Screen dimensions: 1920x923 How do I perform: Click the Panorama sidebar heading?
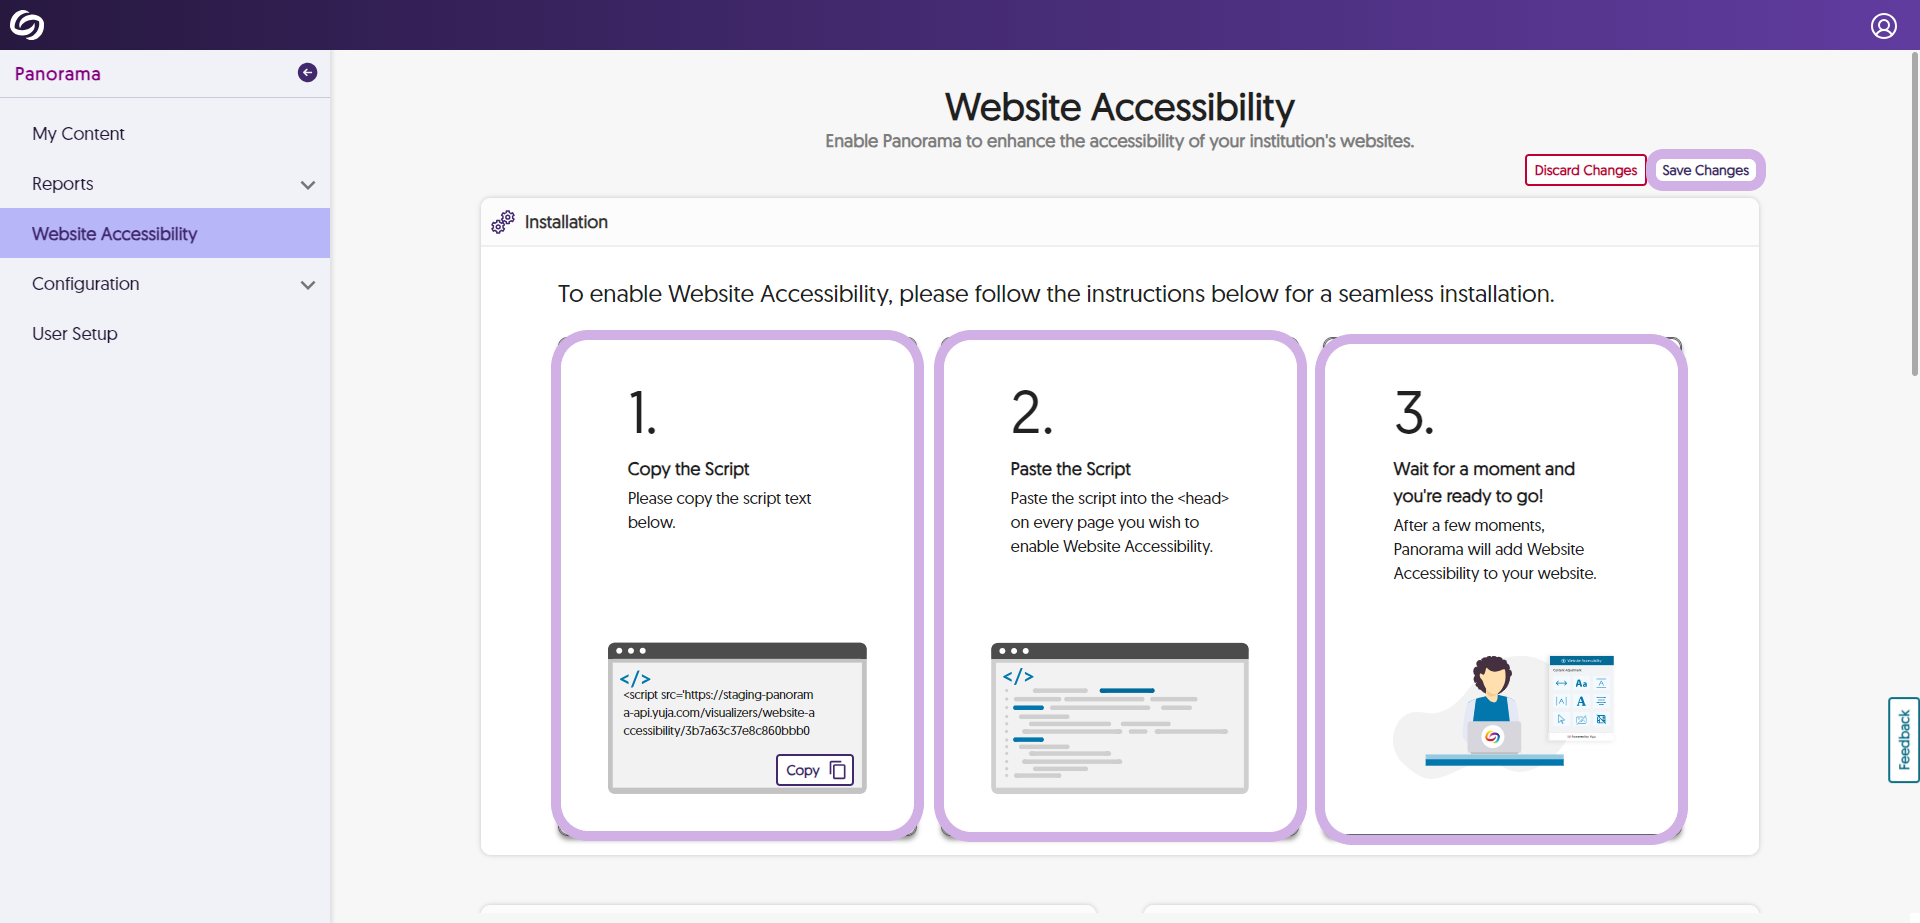pyautogui.click(x=58, y=74)
